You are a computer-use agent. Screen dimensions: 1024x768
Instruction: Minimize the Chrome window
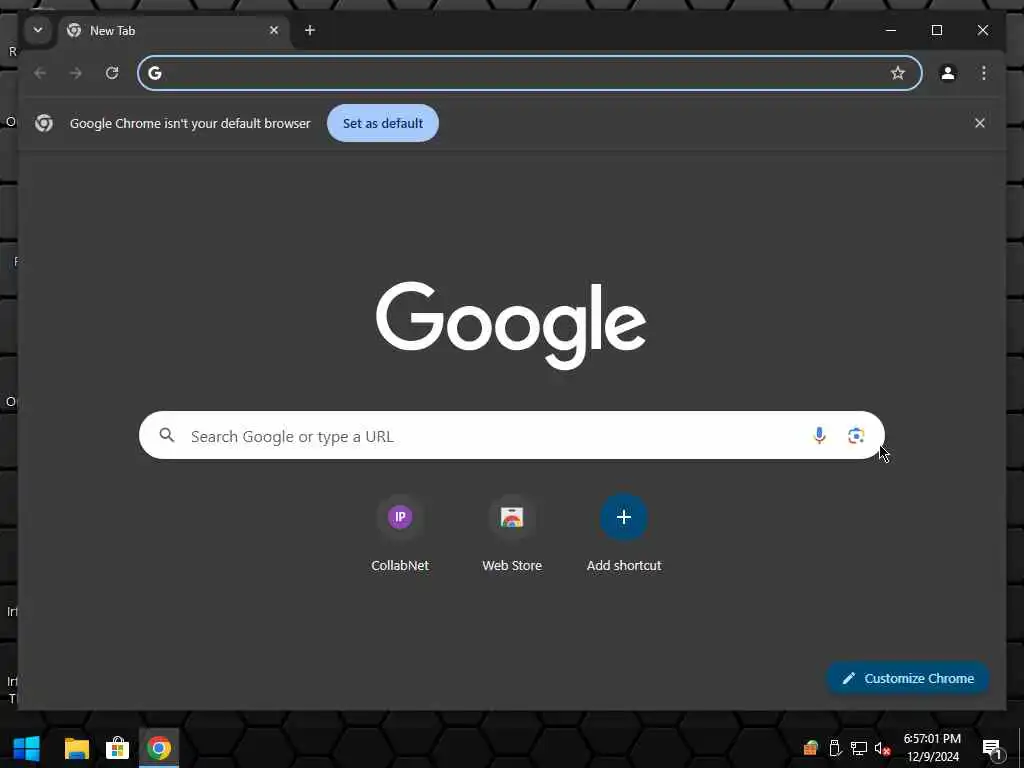tap(890, 30)
